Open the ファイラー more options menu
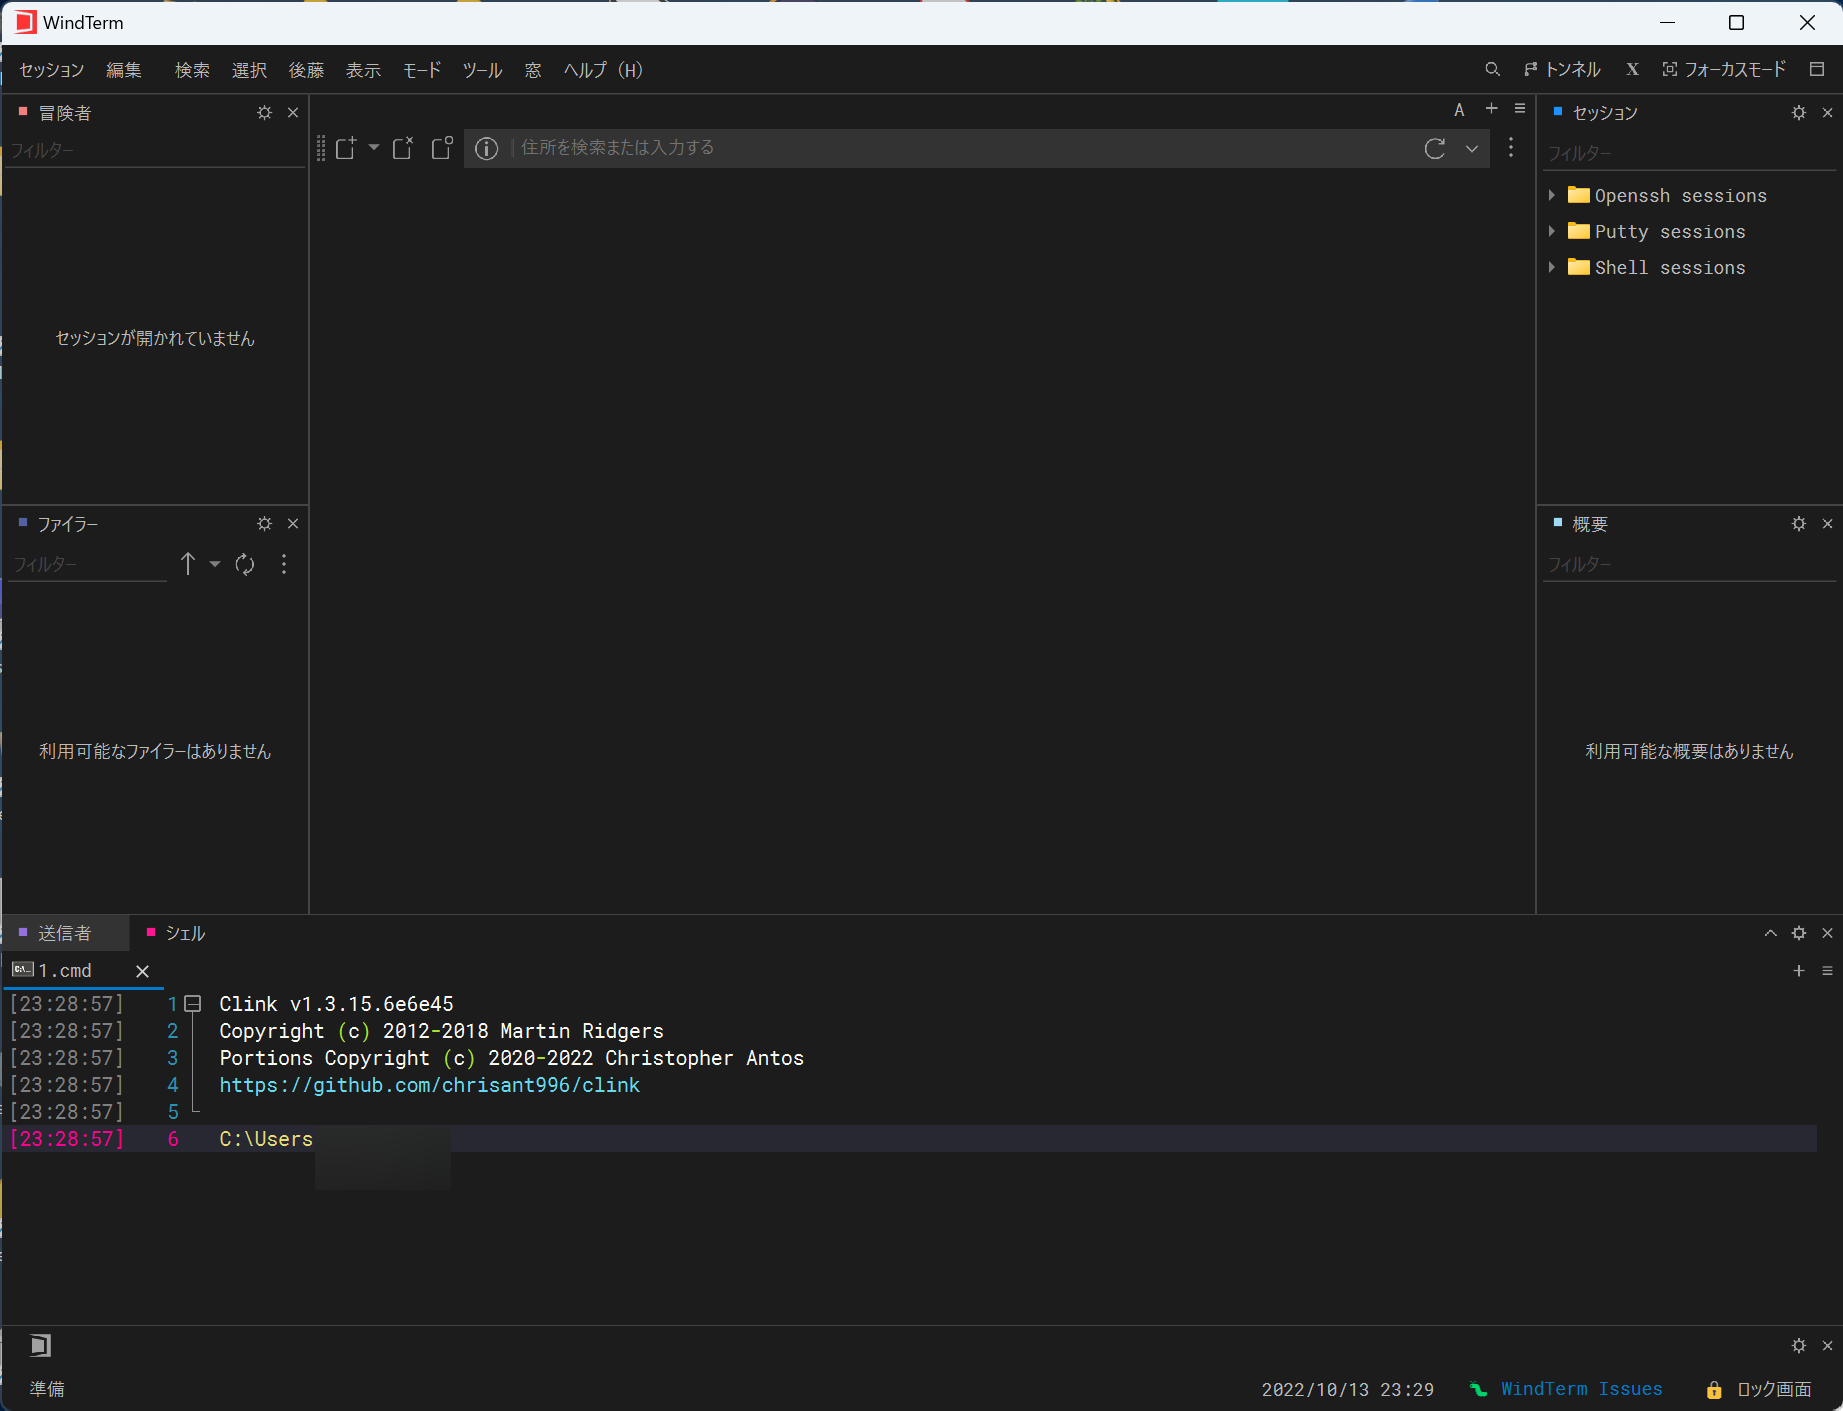Viewport: 1843px width, 1411px height. [x=284, y=564]
